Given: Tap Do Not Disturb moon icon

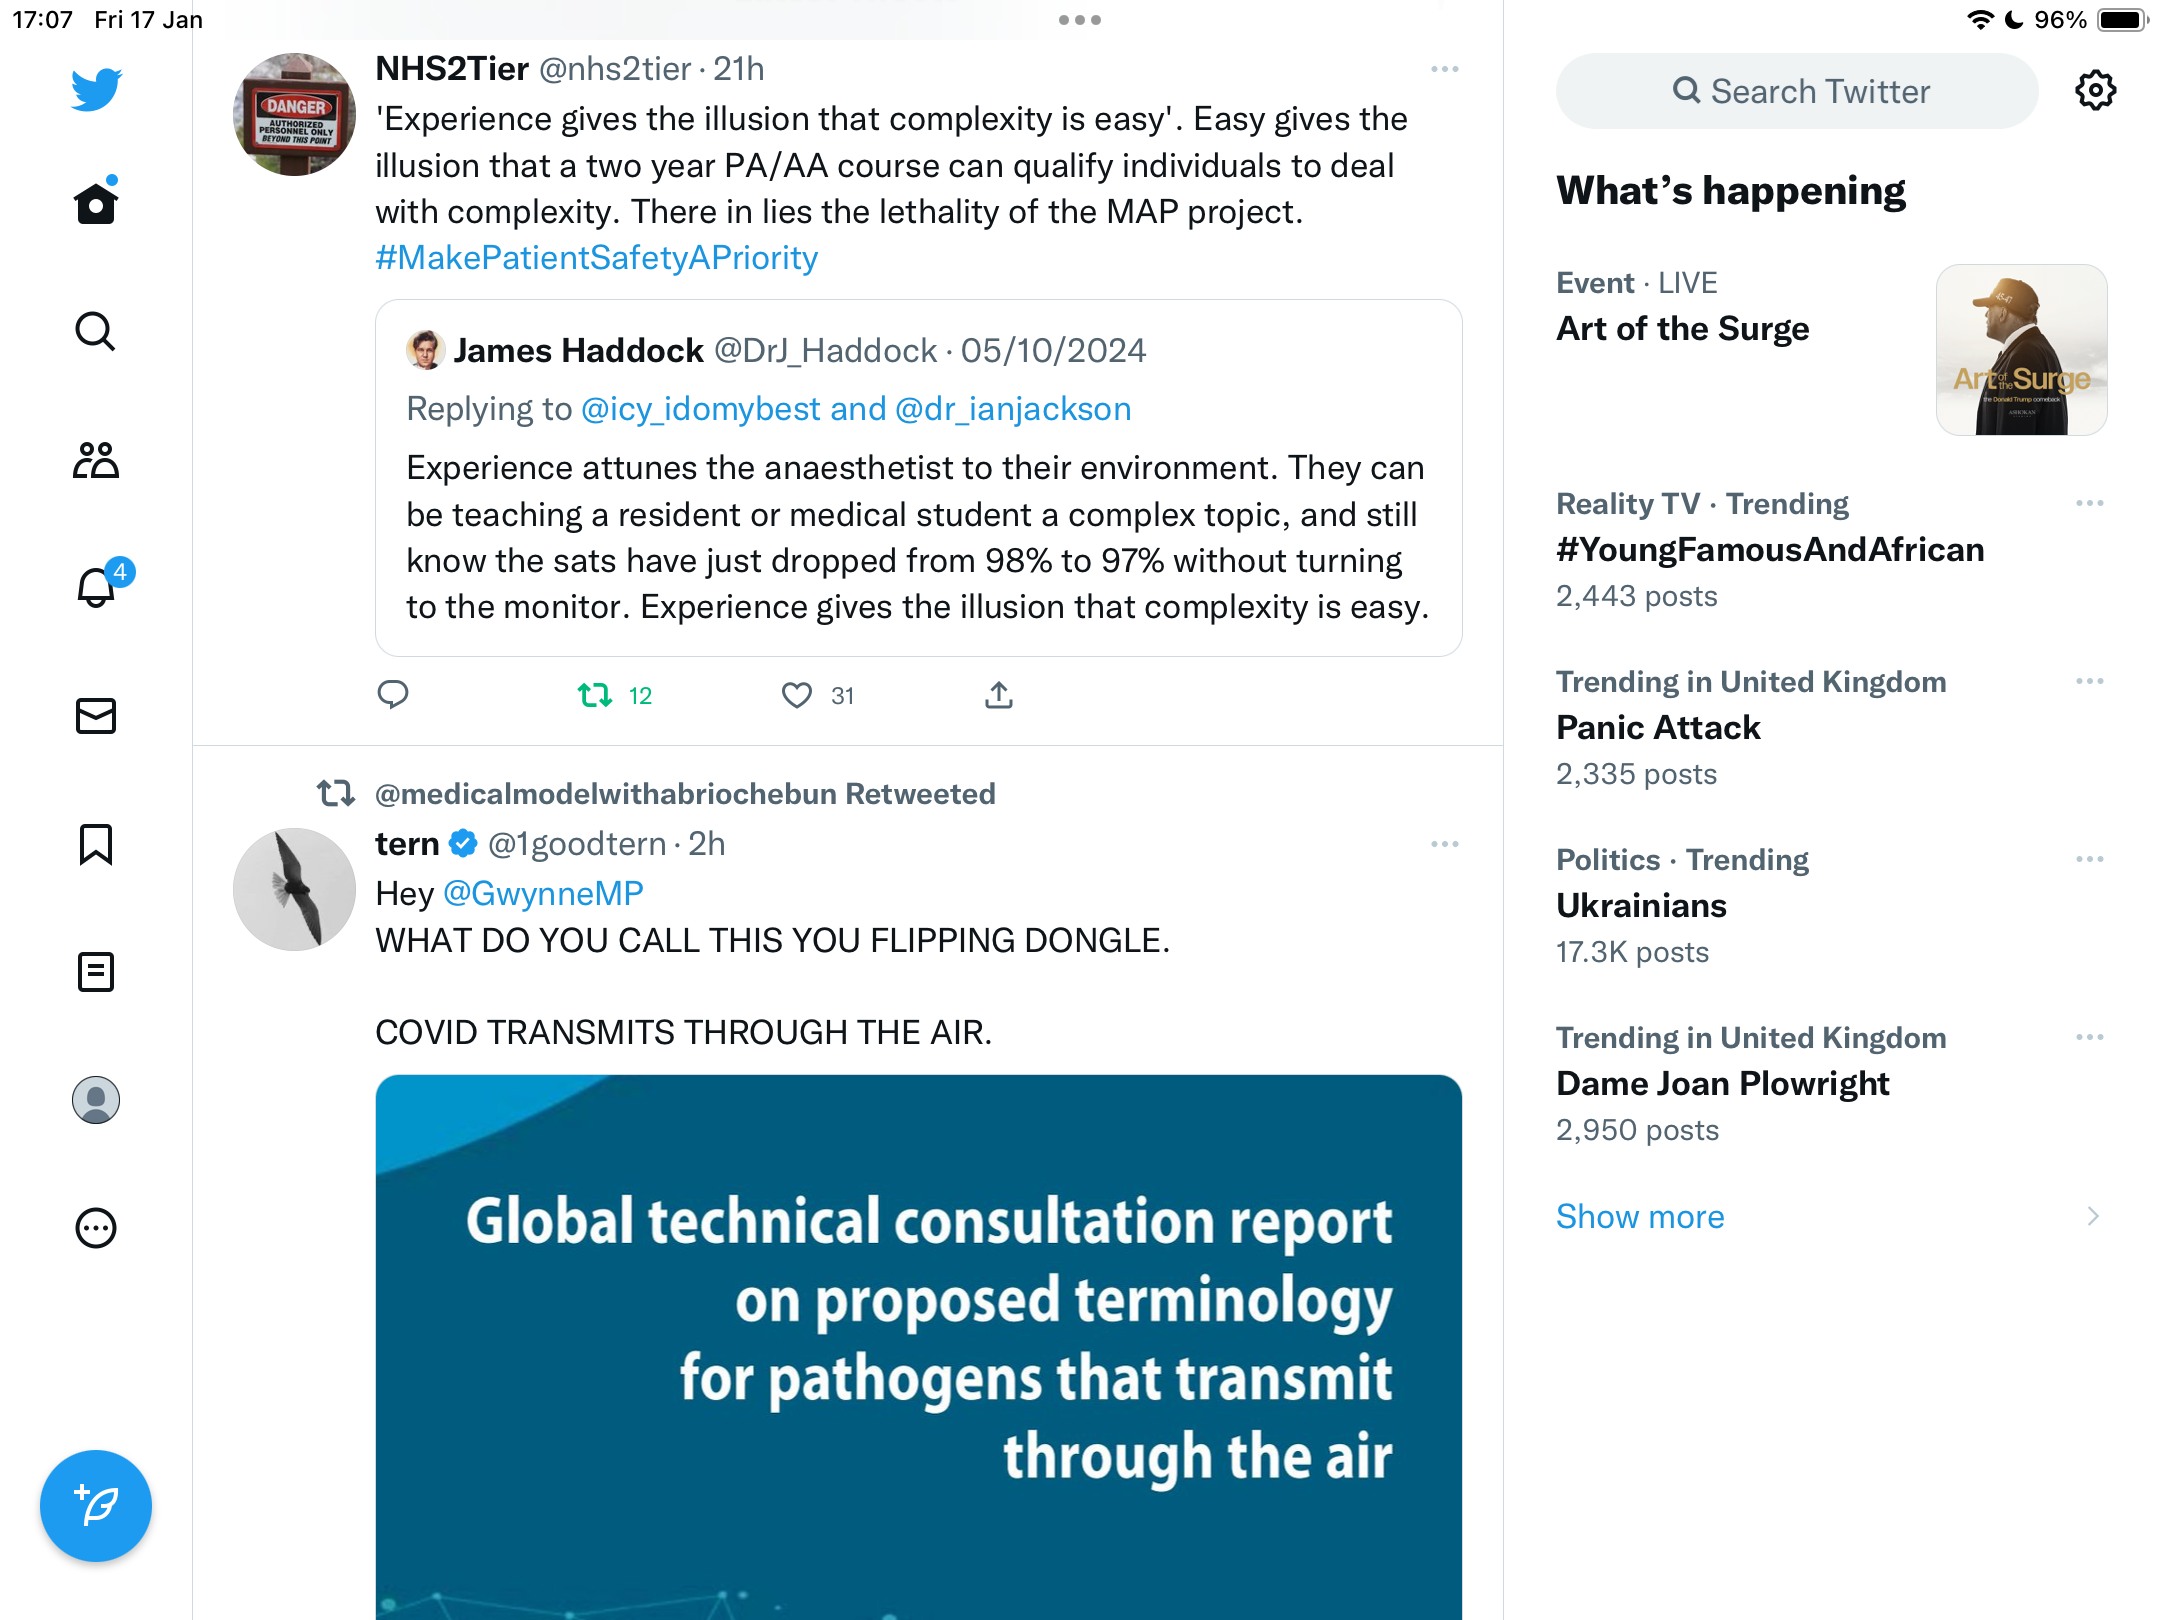Looking at the screenshot, I should coord(2014,20).
